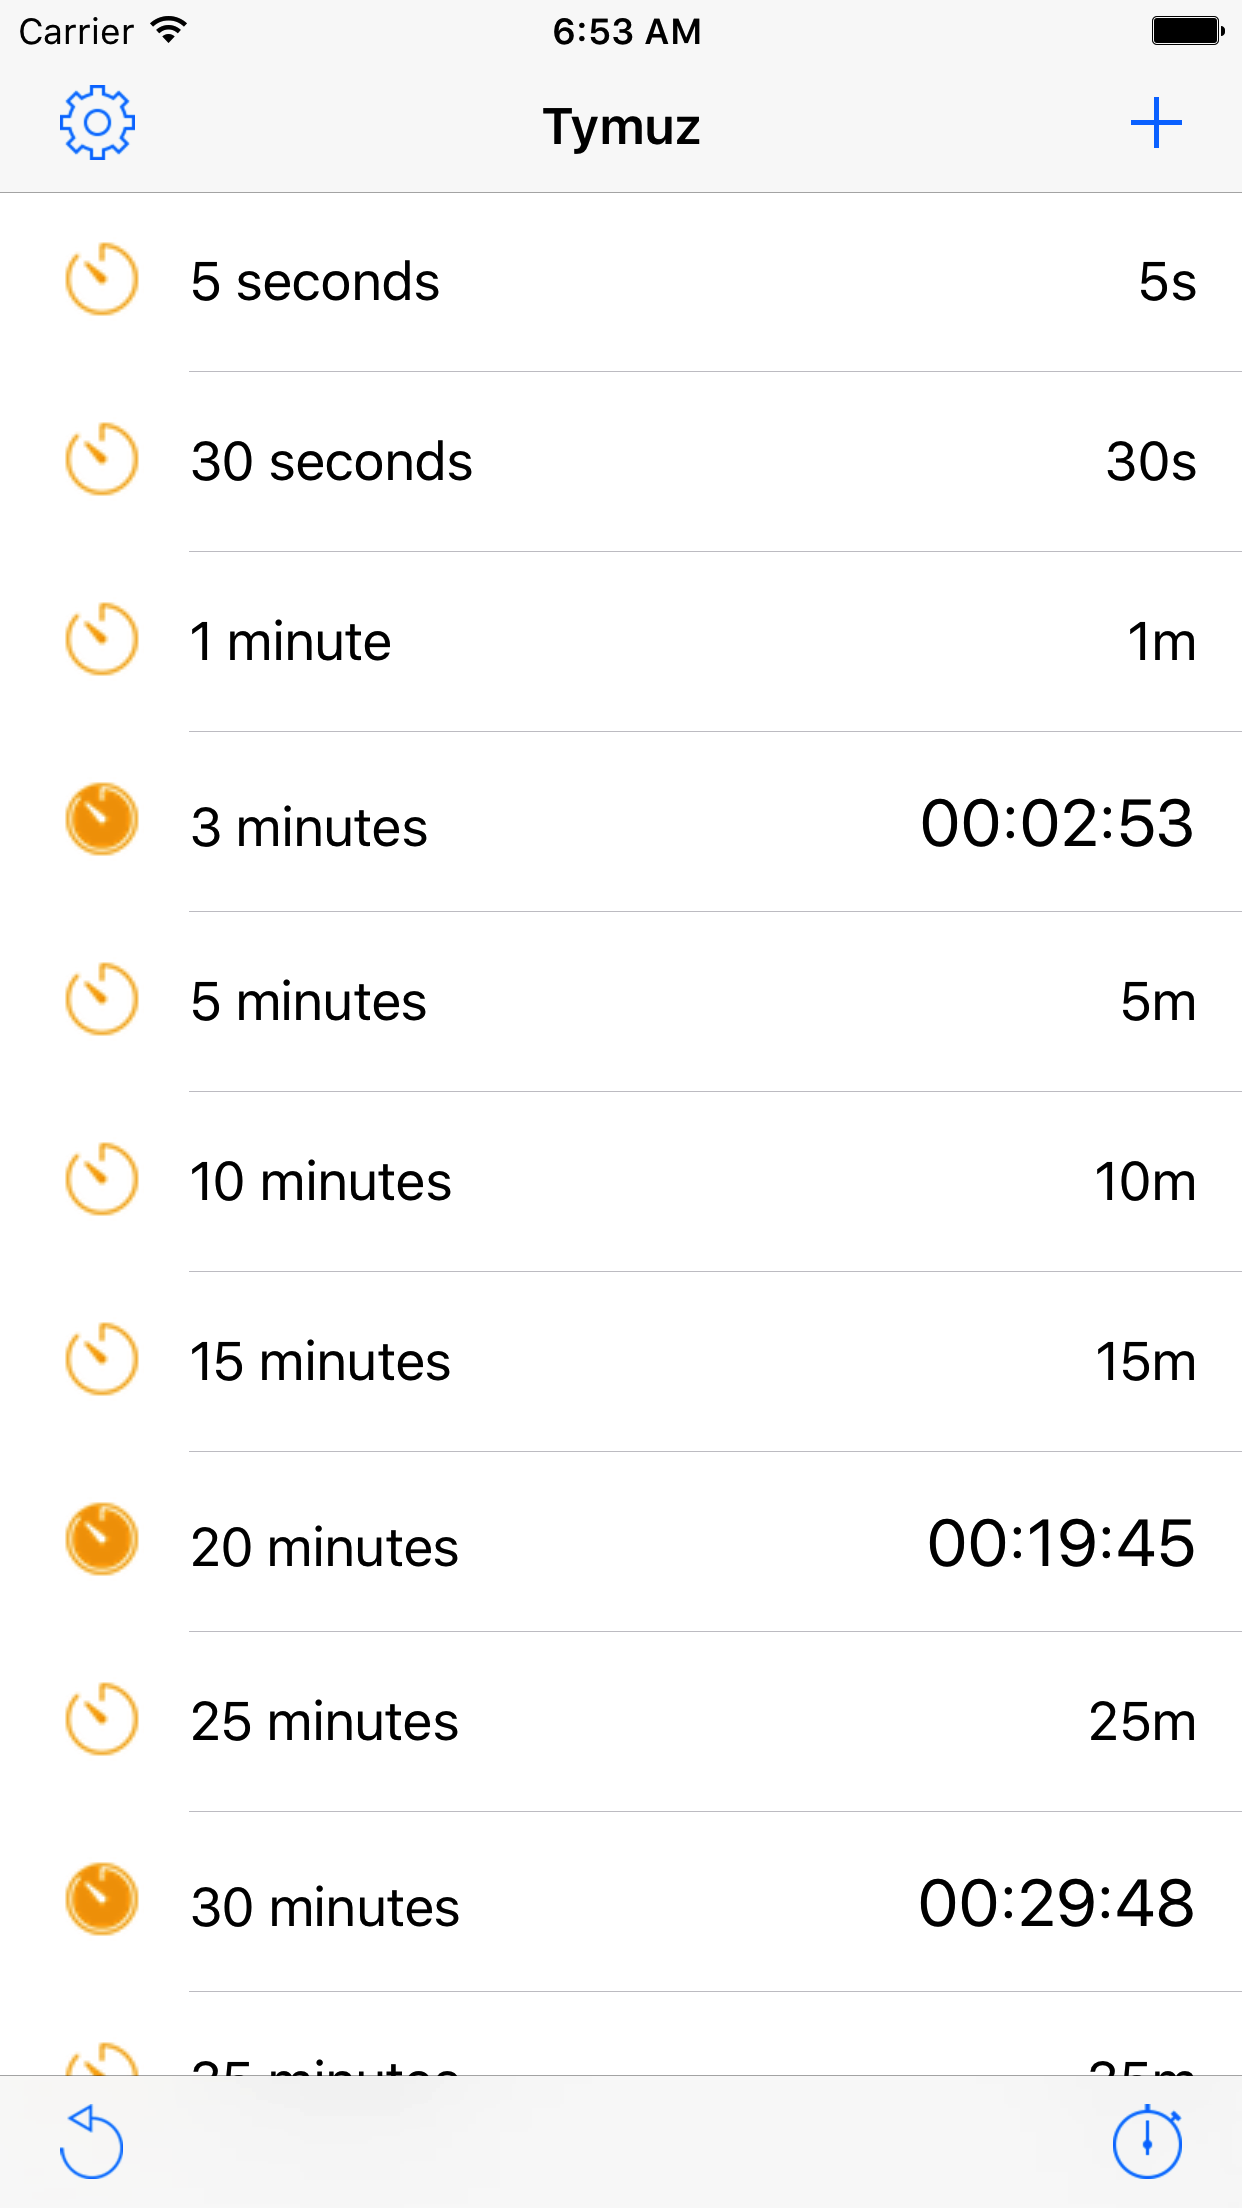The height and width of the screenshot is (2208, 1242).
Task: Pause the running 3 minutes timer icon
Action: [101, 819]
